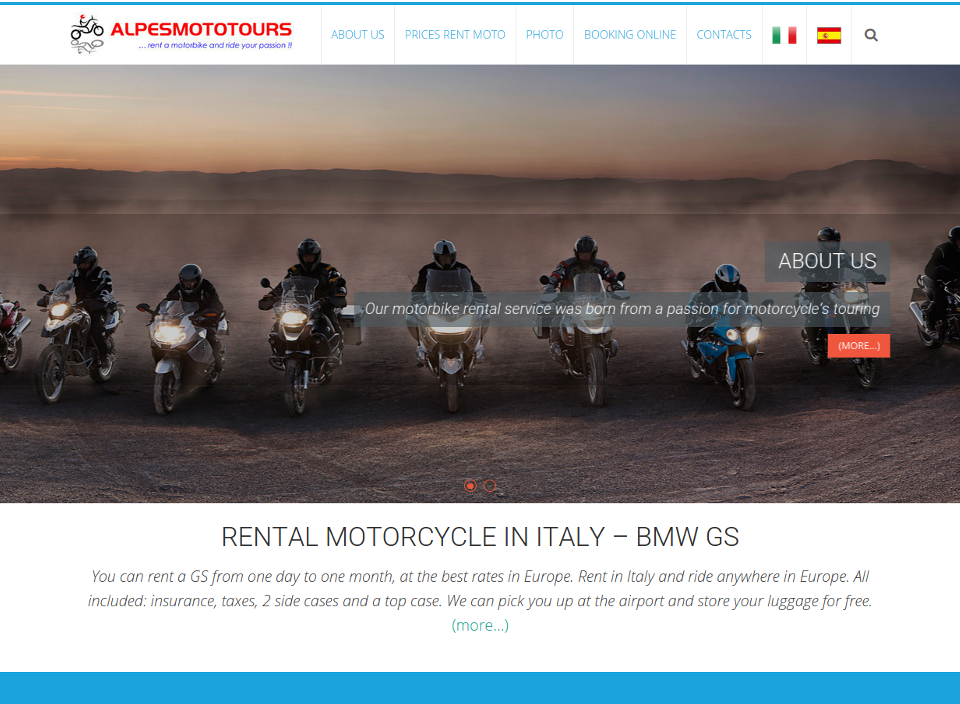Click the Rental Motorcycle in Italy heading
This screenshot has height=704, width=960.
tap(480, 537)
